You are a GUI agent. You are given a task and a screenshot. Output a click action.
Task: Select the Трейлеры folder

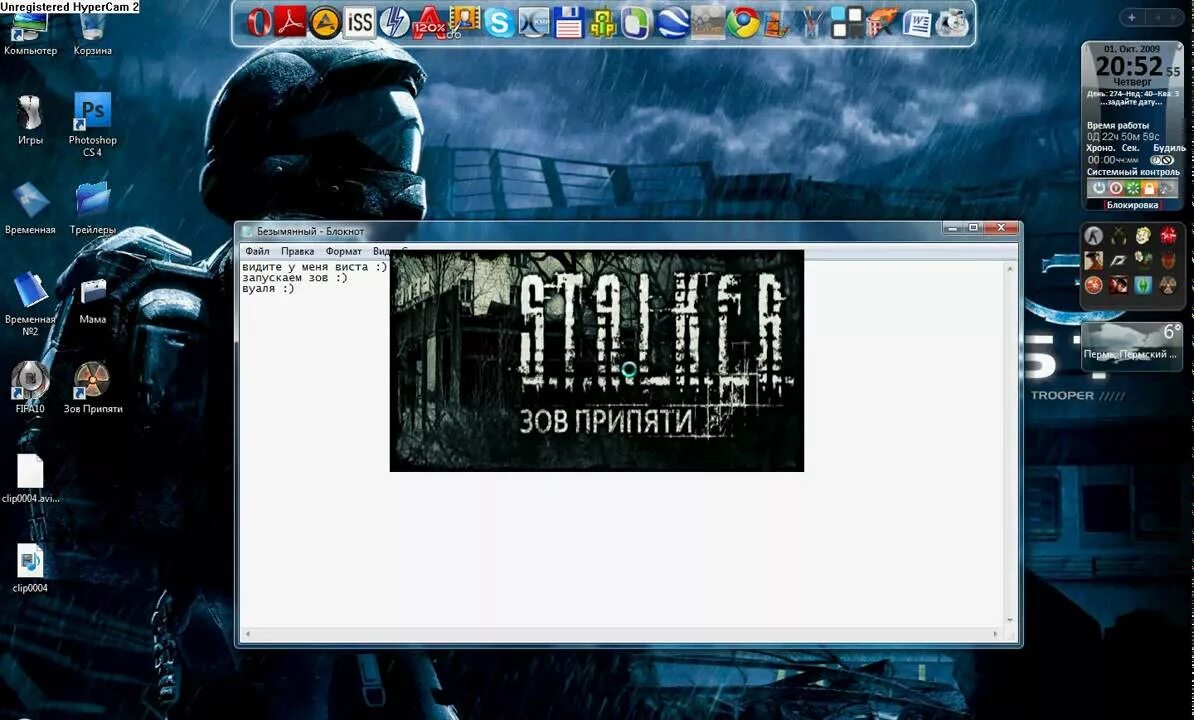click(93, 209)
